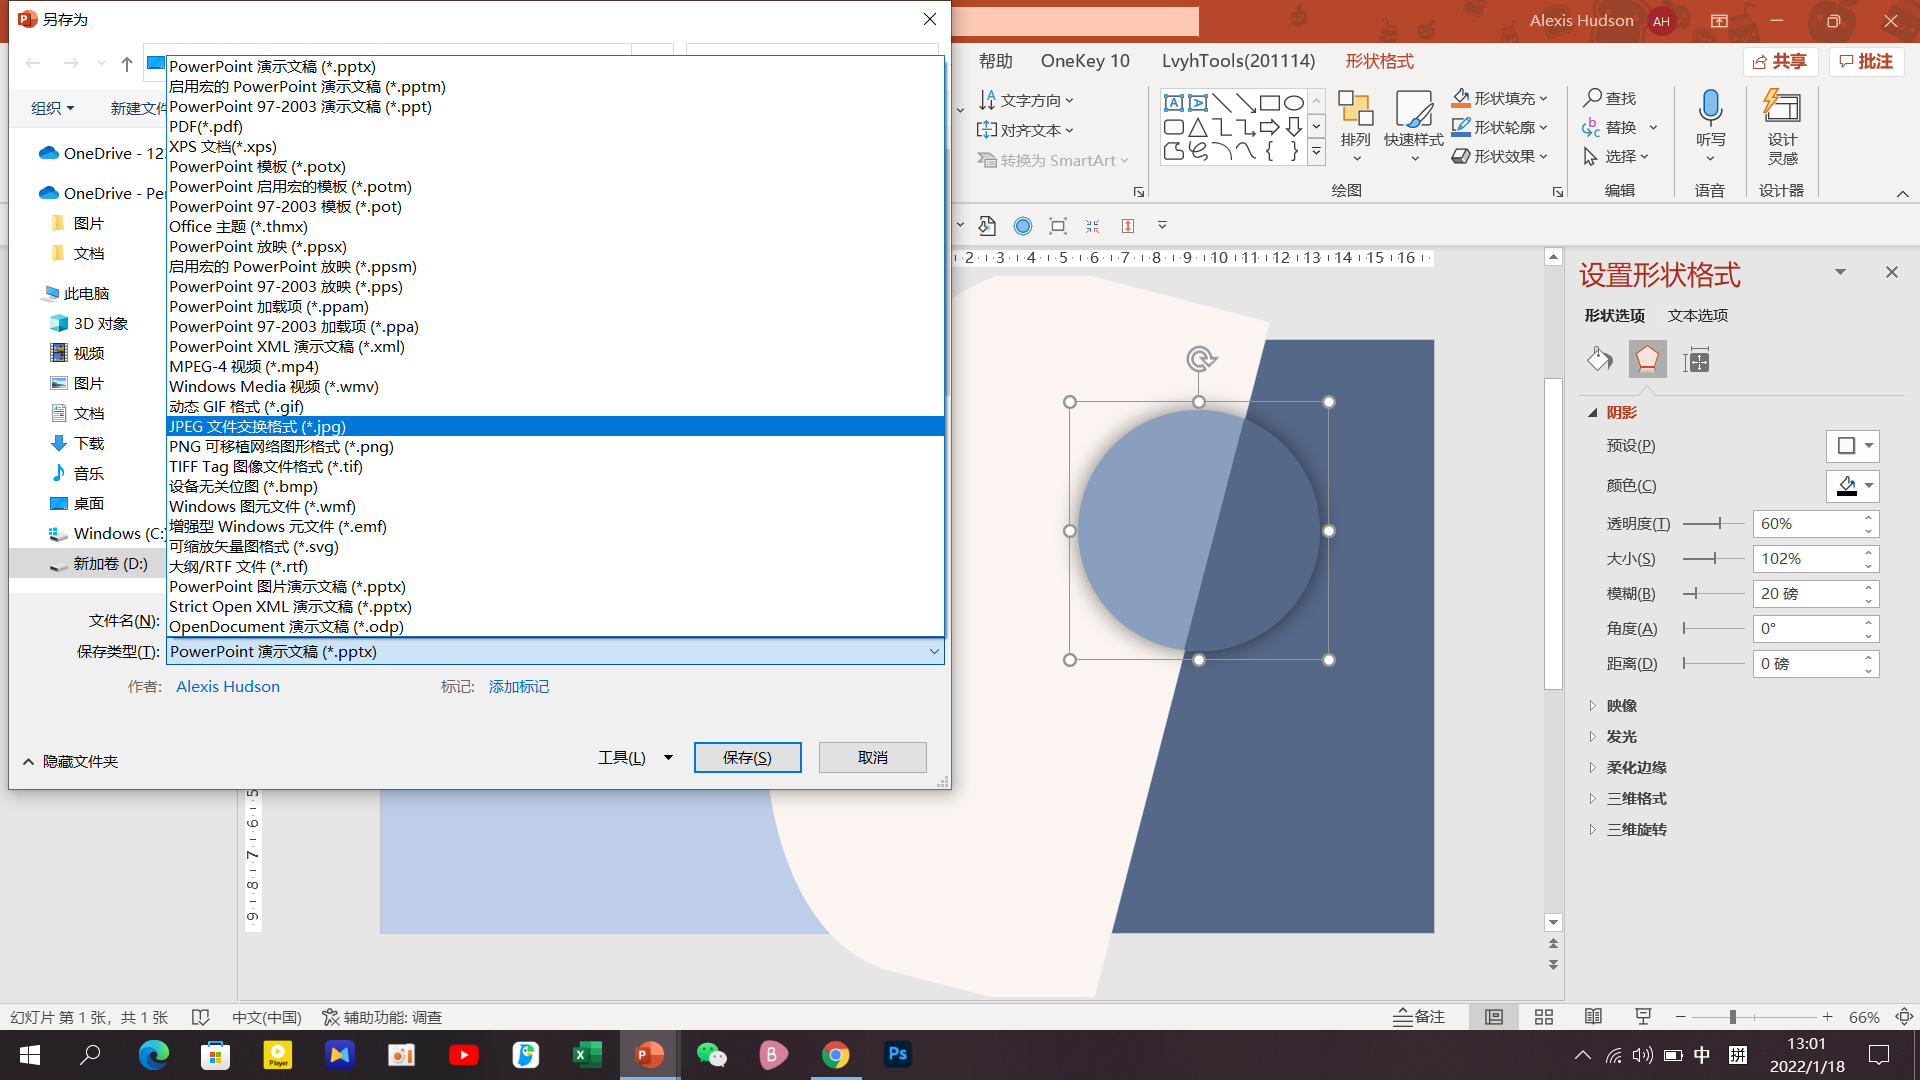Choose PNG format from file type list

click(281, 447)
